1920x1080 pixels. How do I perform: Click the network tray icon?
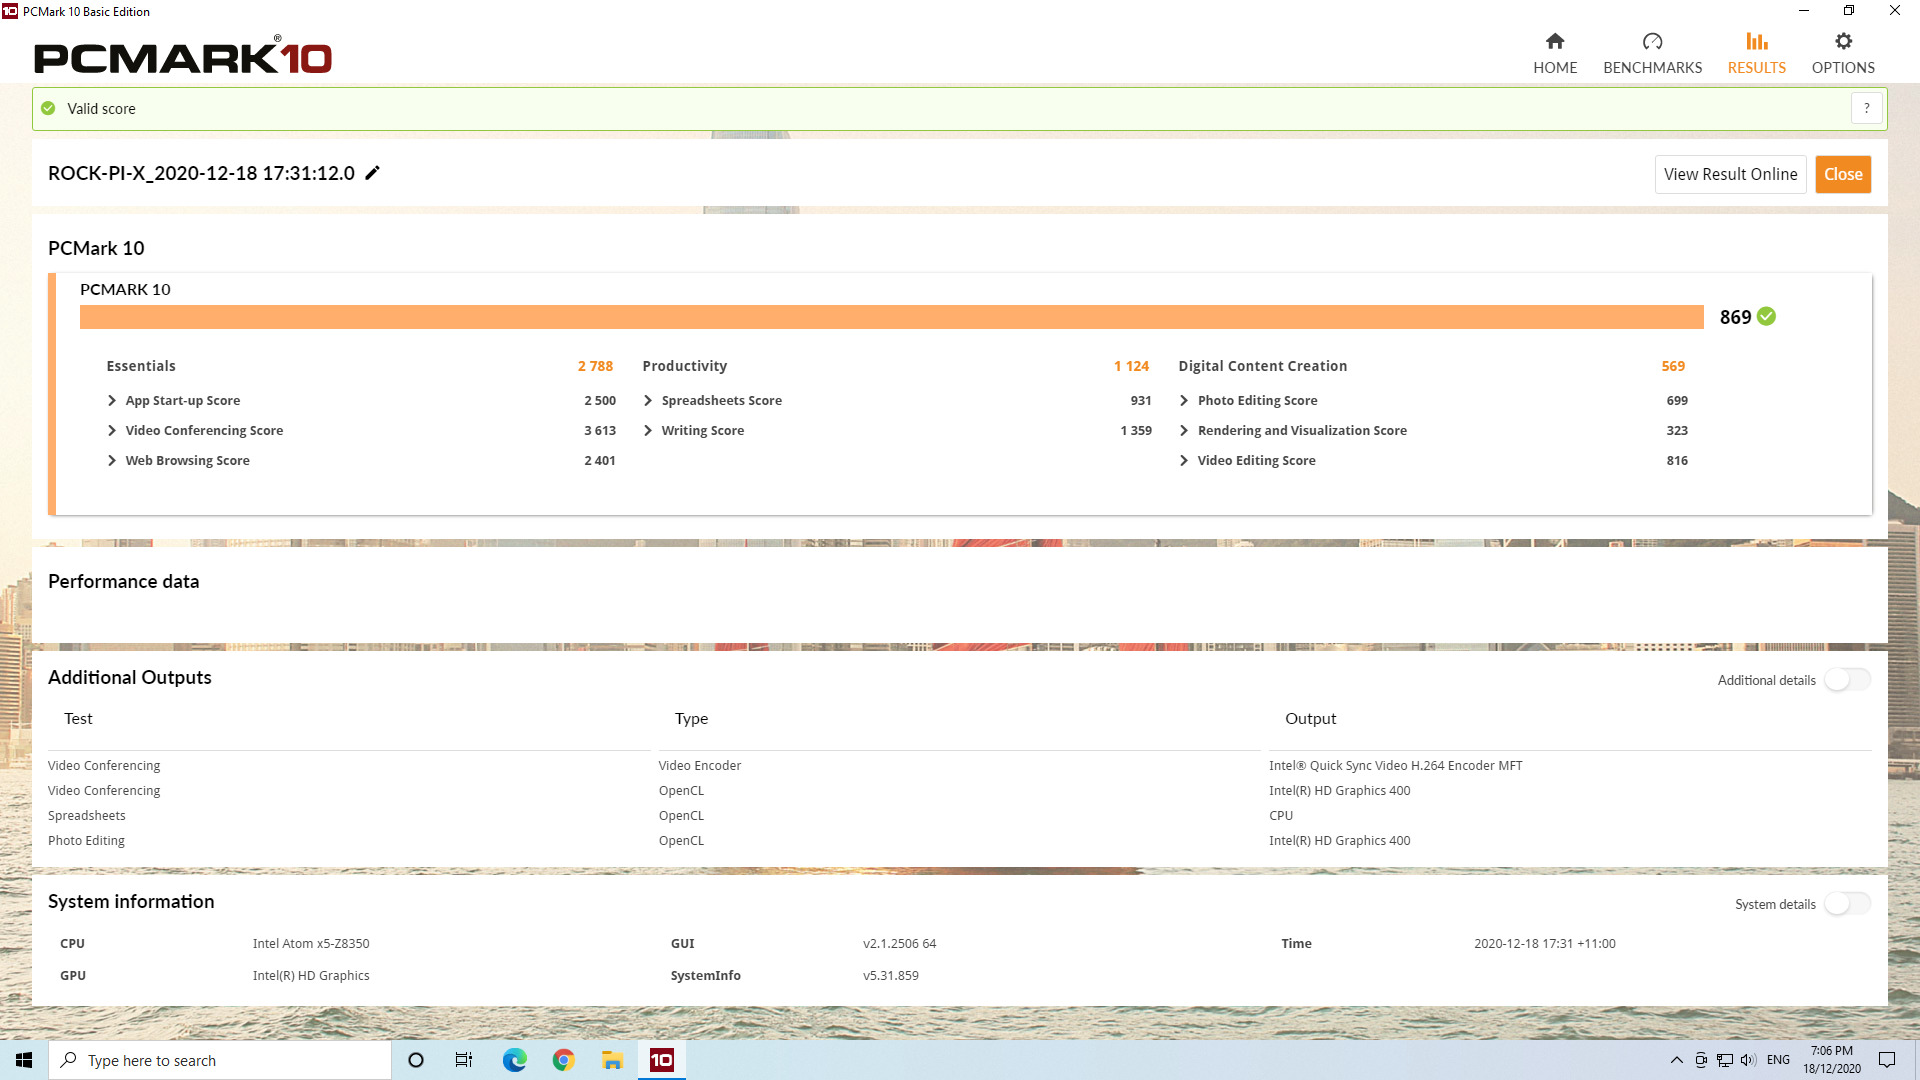tap(1725, 1060)
